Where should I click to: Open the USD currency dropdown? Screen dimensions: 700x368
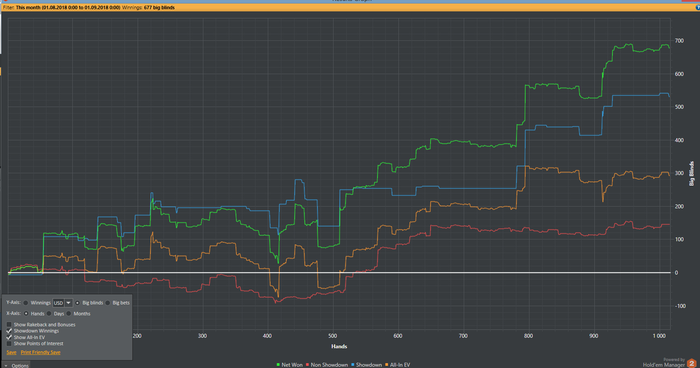[x=68, y=303]
